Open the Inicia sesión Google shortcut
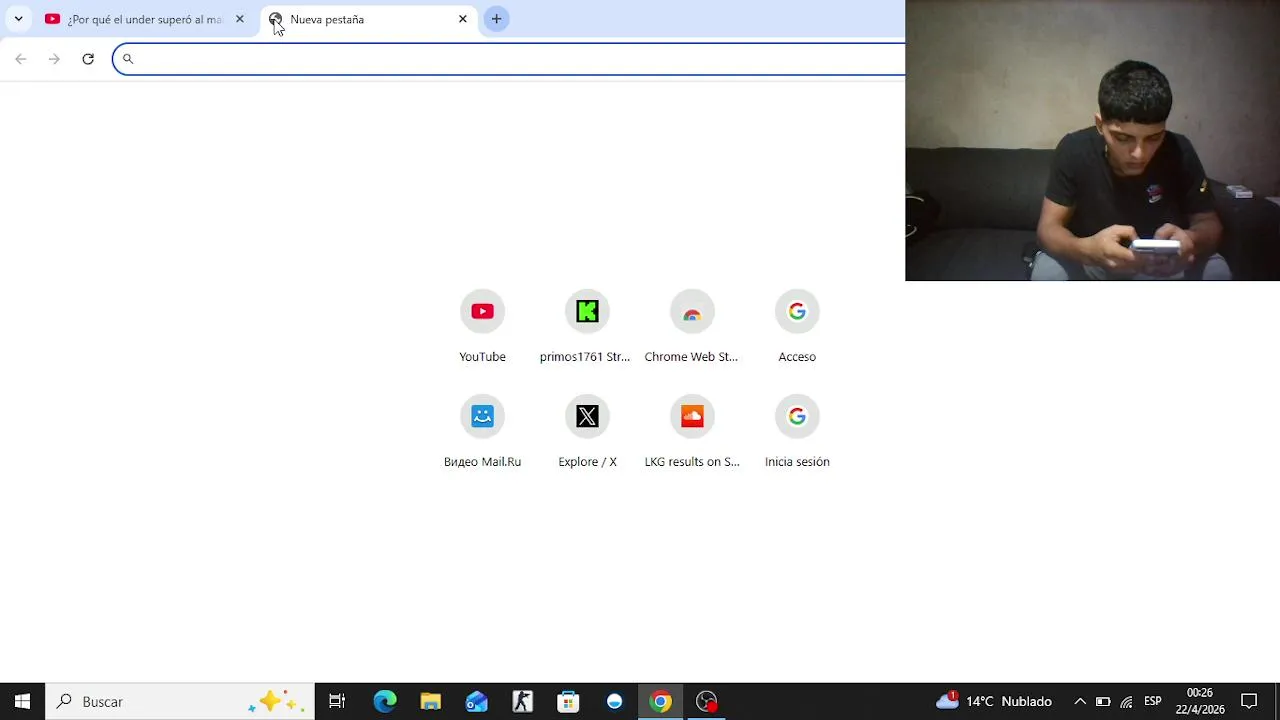The width and height of the screenshot is (1280, 720). pos(797,433)
